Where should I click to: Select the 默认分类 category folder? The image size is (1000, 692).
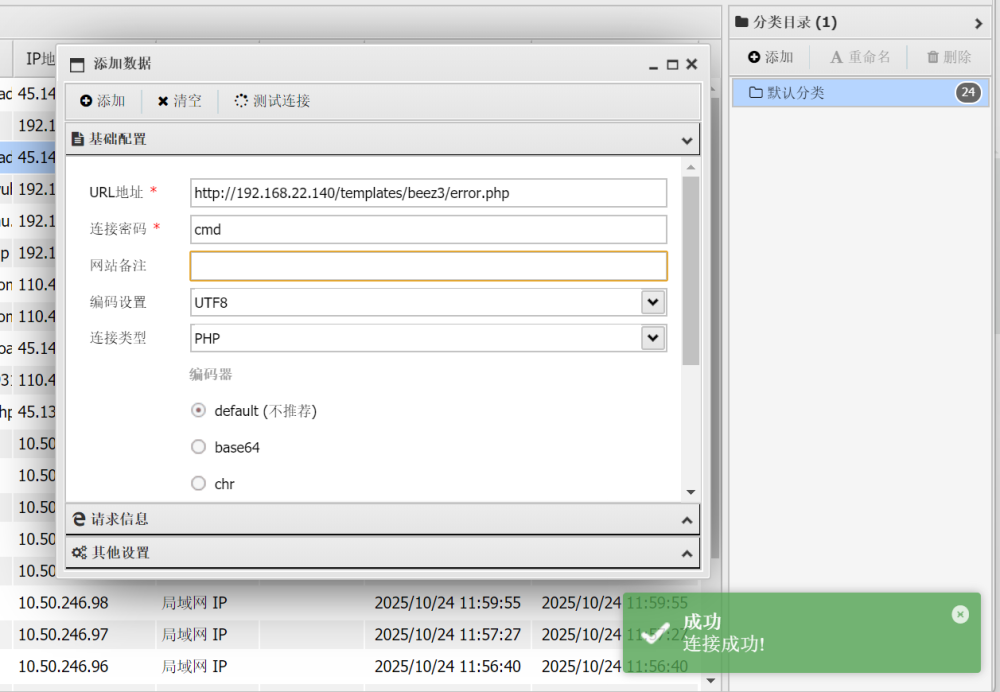tap(795, 93)
